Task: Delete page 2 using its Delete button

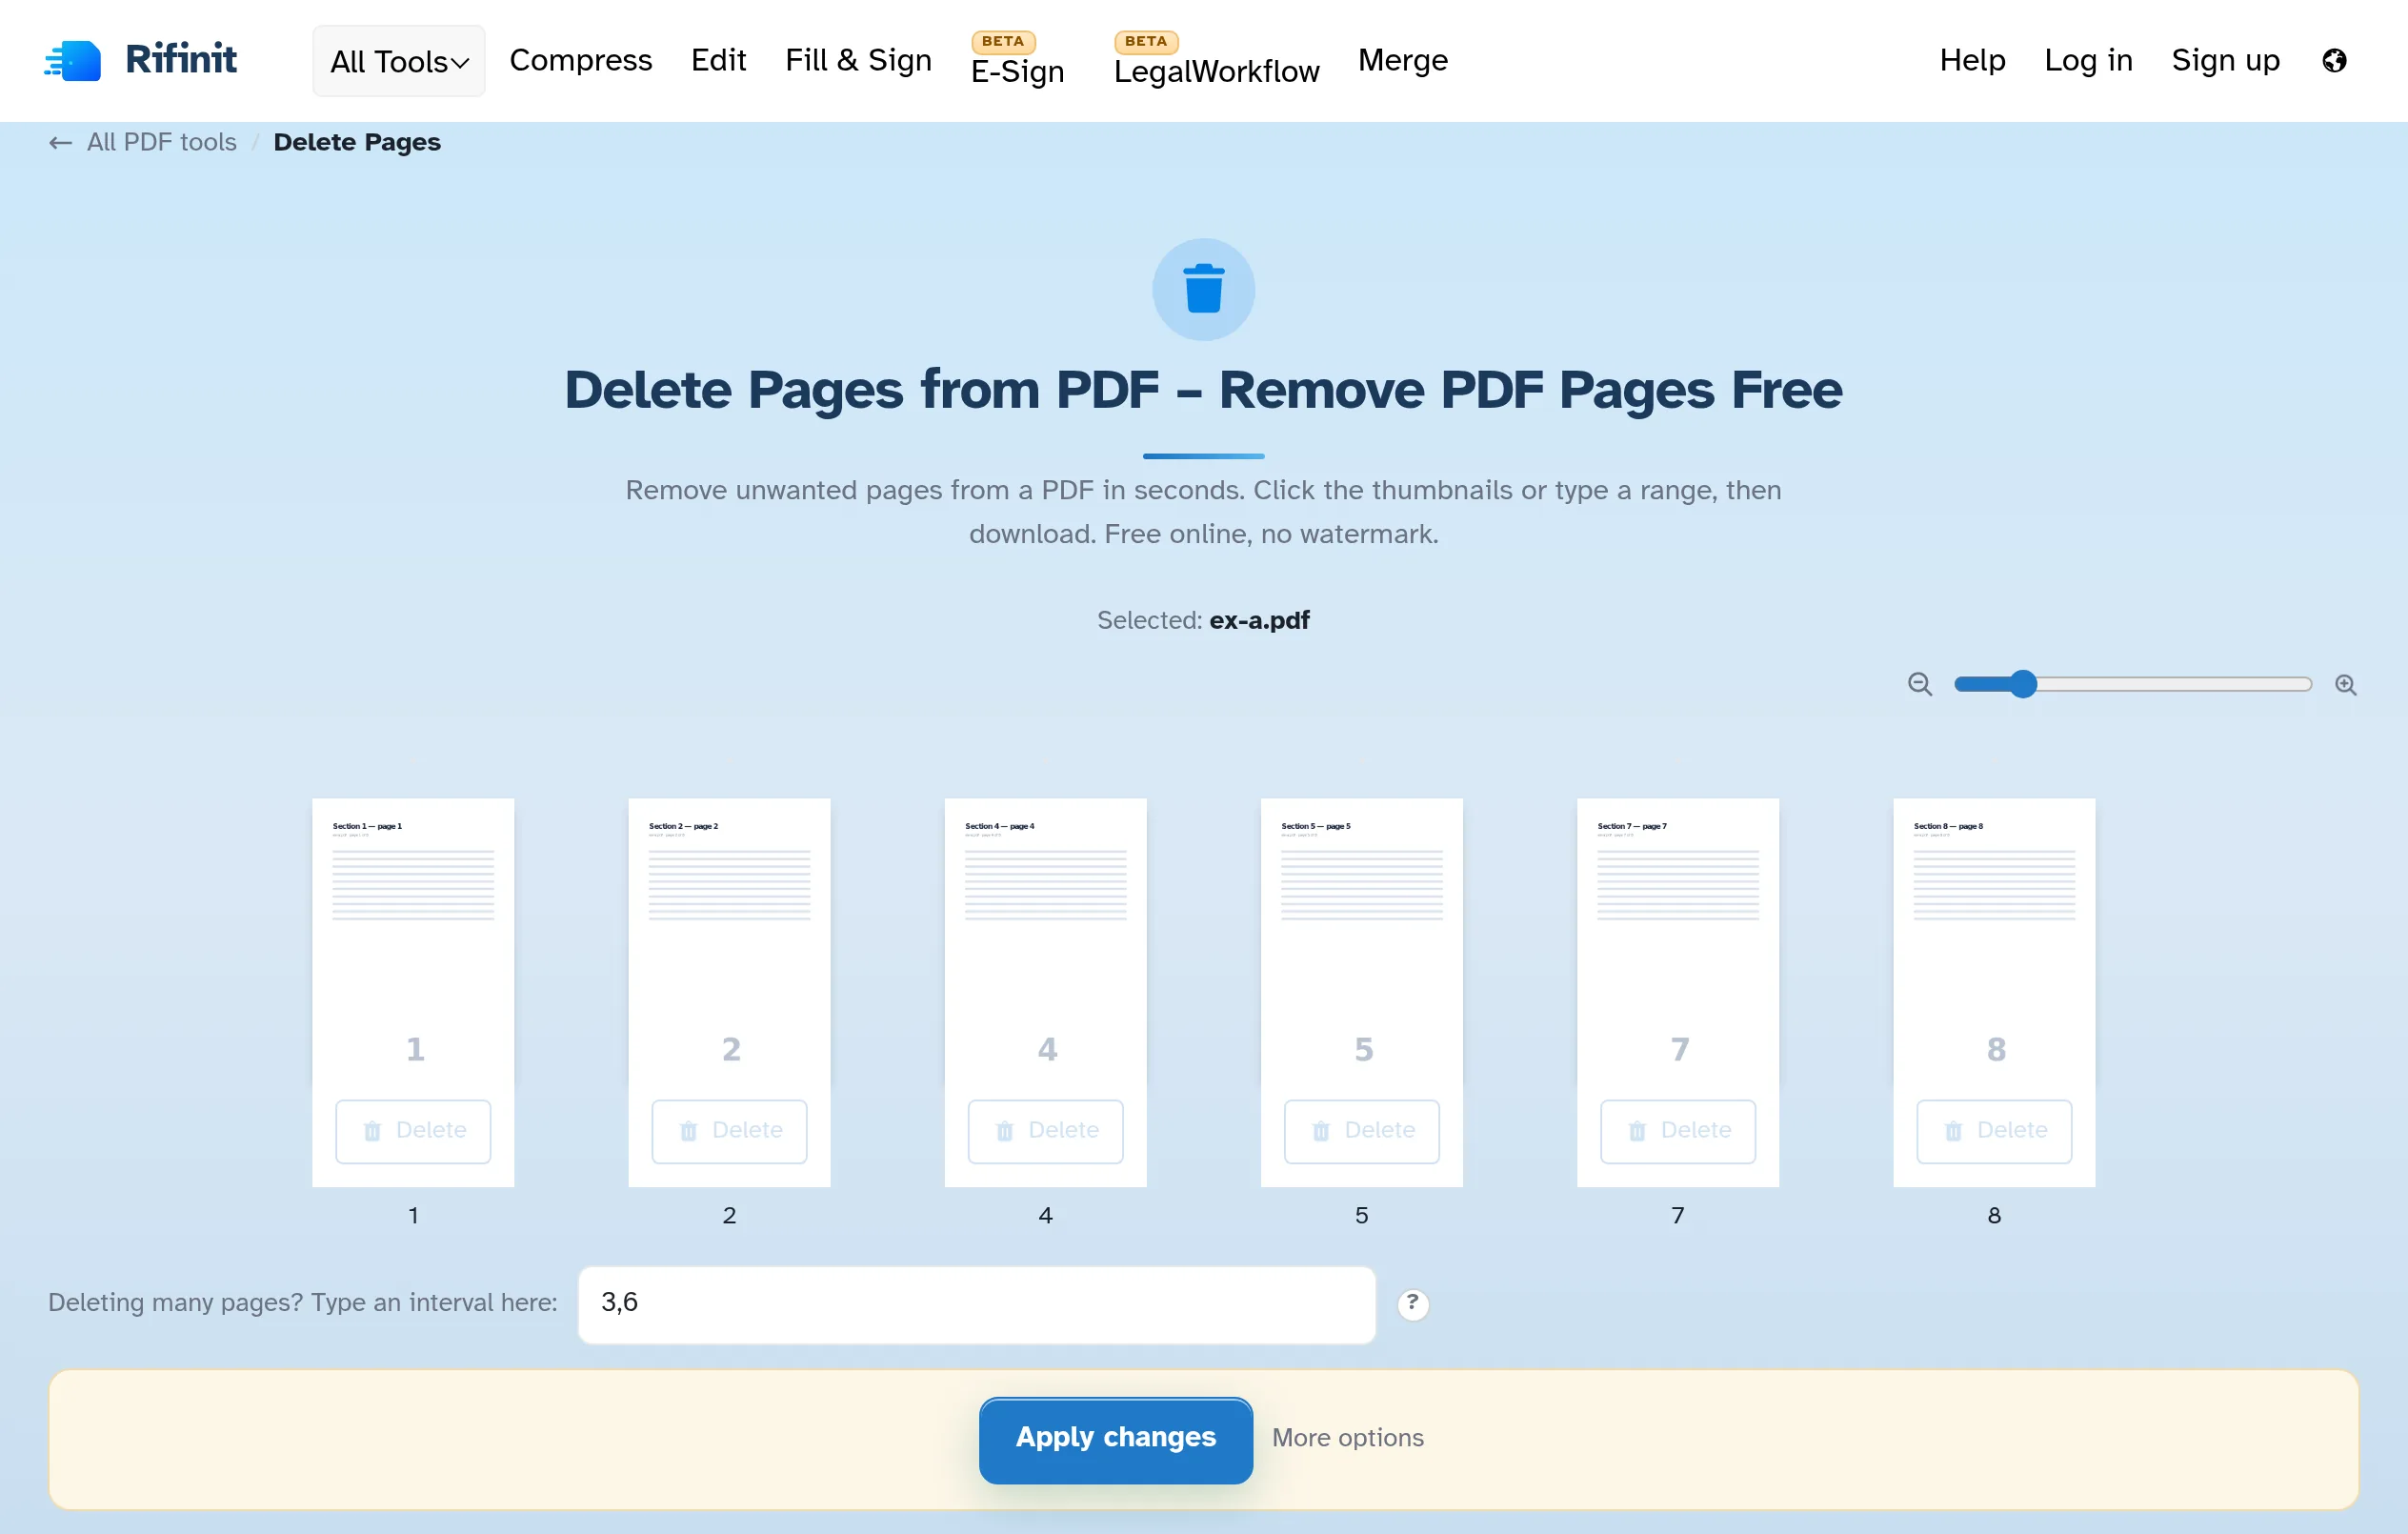Action: [729, 1131]
